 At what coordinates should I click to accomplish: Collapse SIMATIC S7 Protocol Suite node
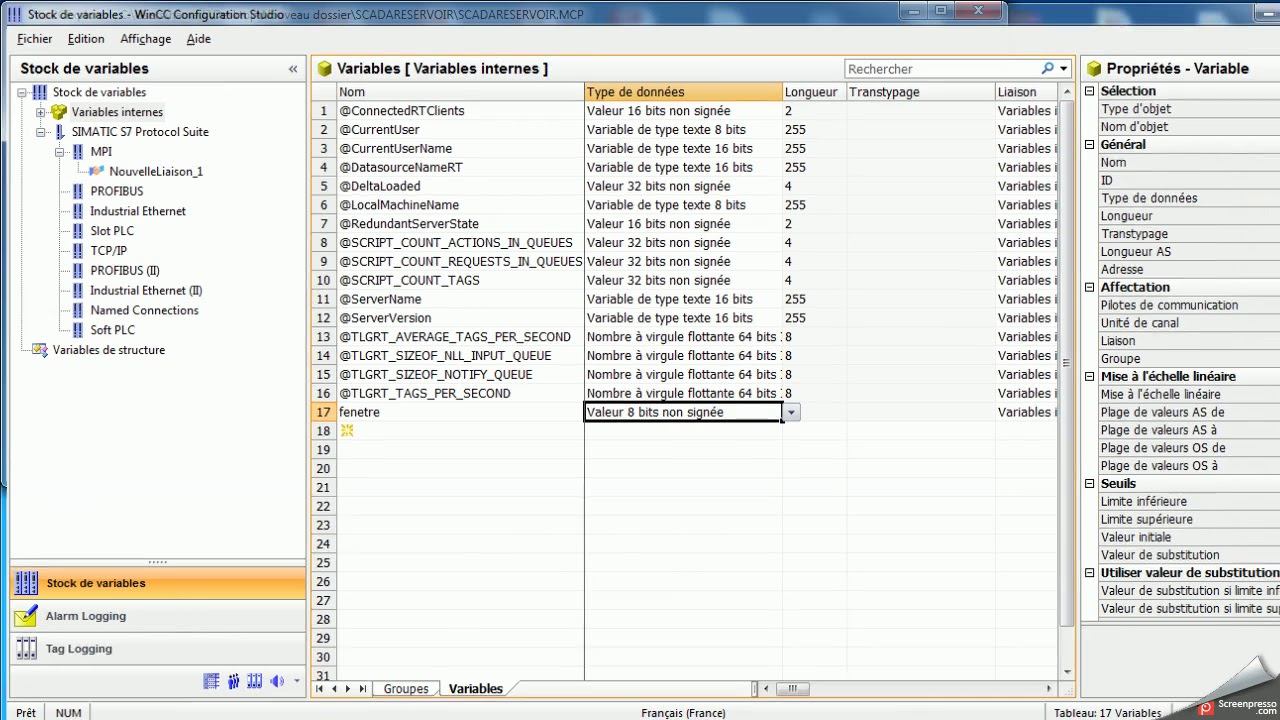tap(41, 132)
